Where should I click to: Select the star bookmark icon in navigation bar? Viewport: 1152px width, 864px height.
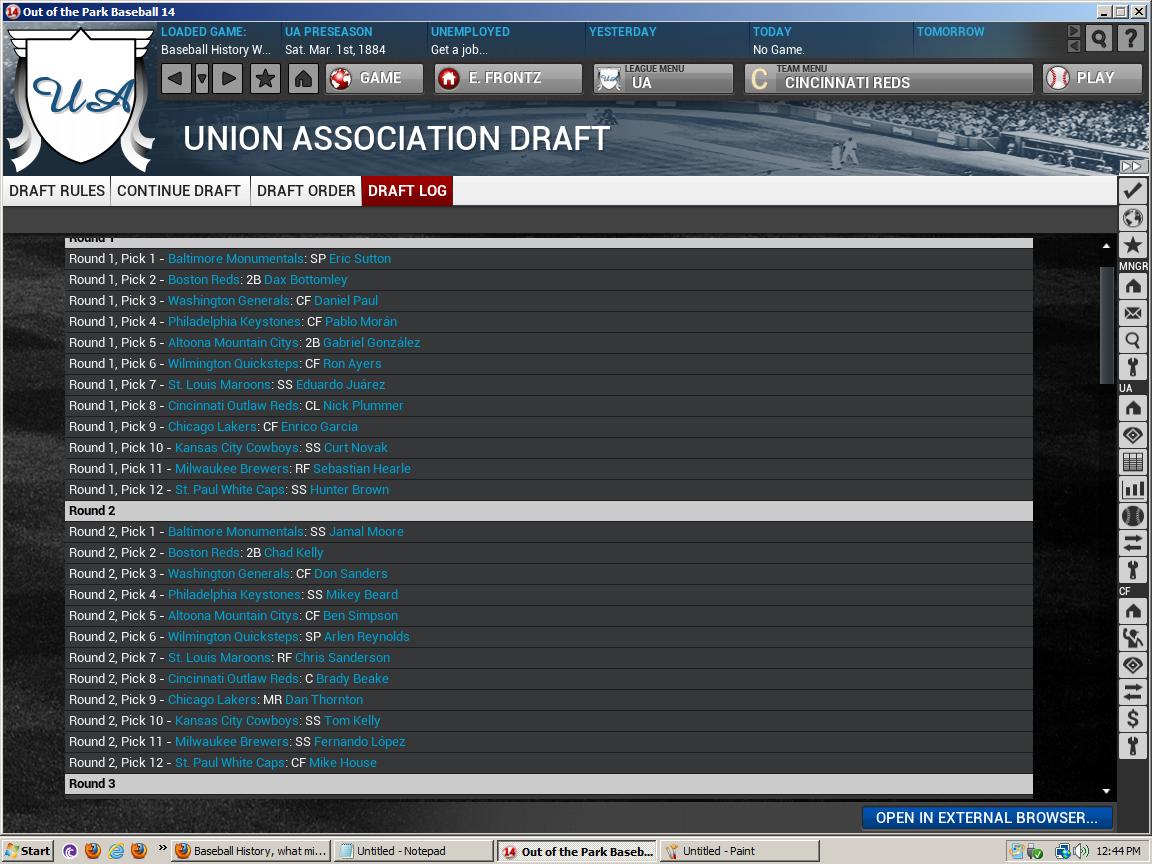click(265, 78)
